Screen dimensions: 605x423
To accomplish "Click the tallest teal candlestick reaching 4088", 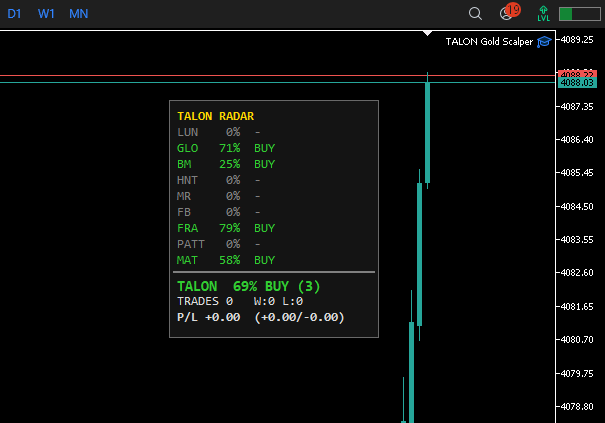I will tap(428, 132).
